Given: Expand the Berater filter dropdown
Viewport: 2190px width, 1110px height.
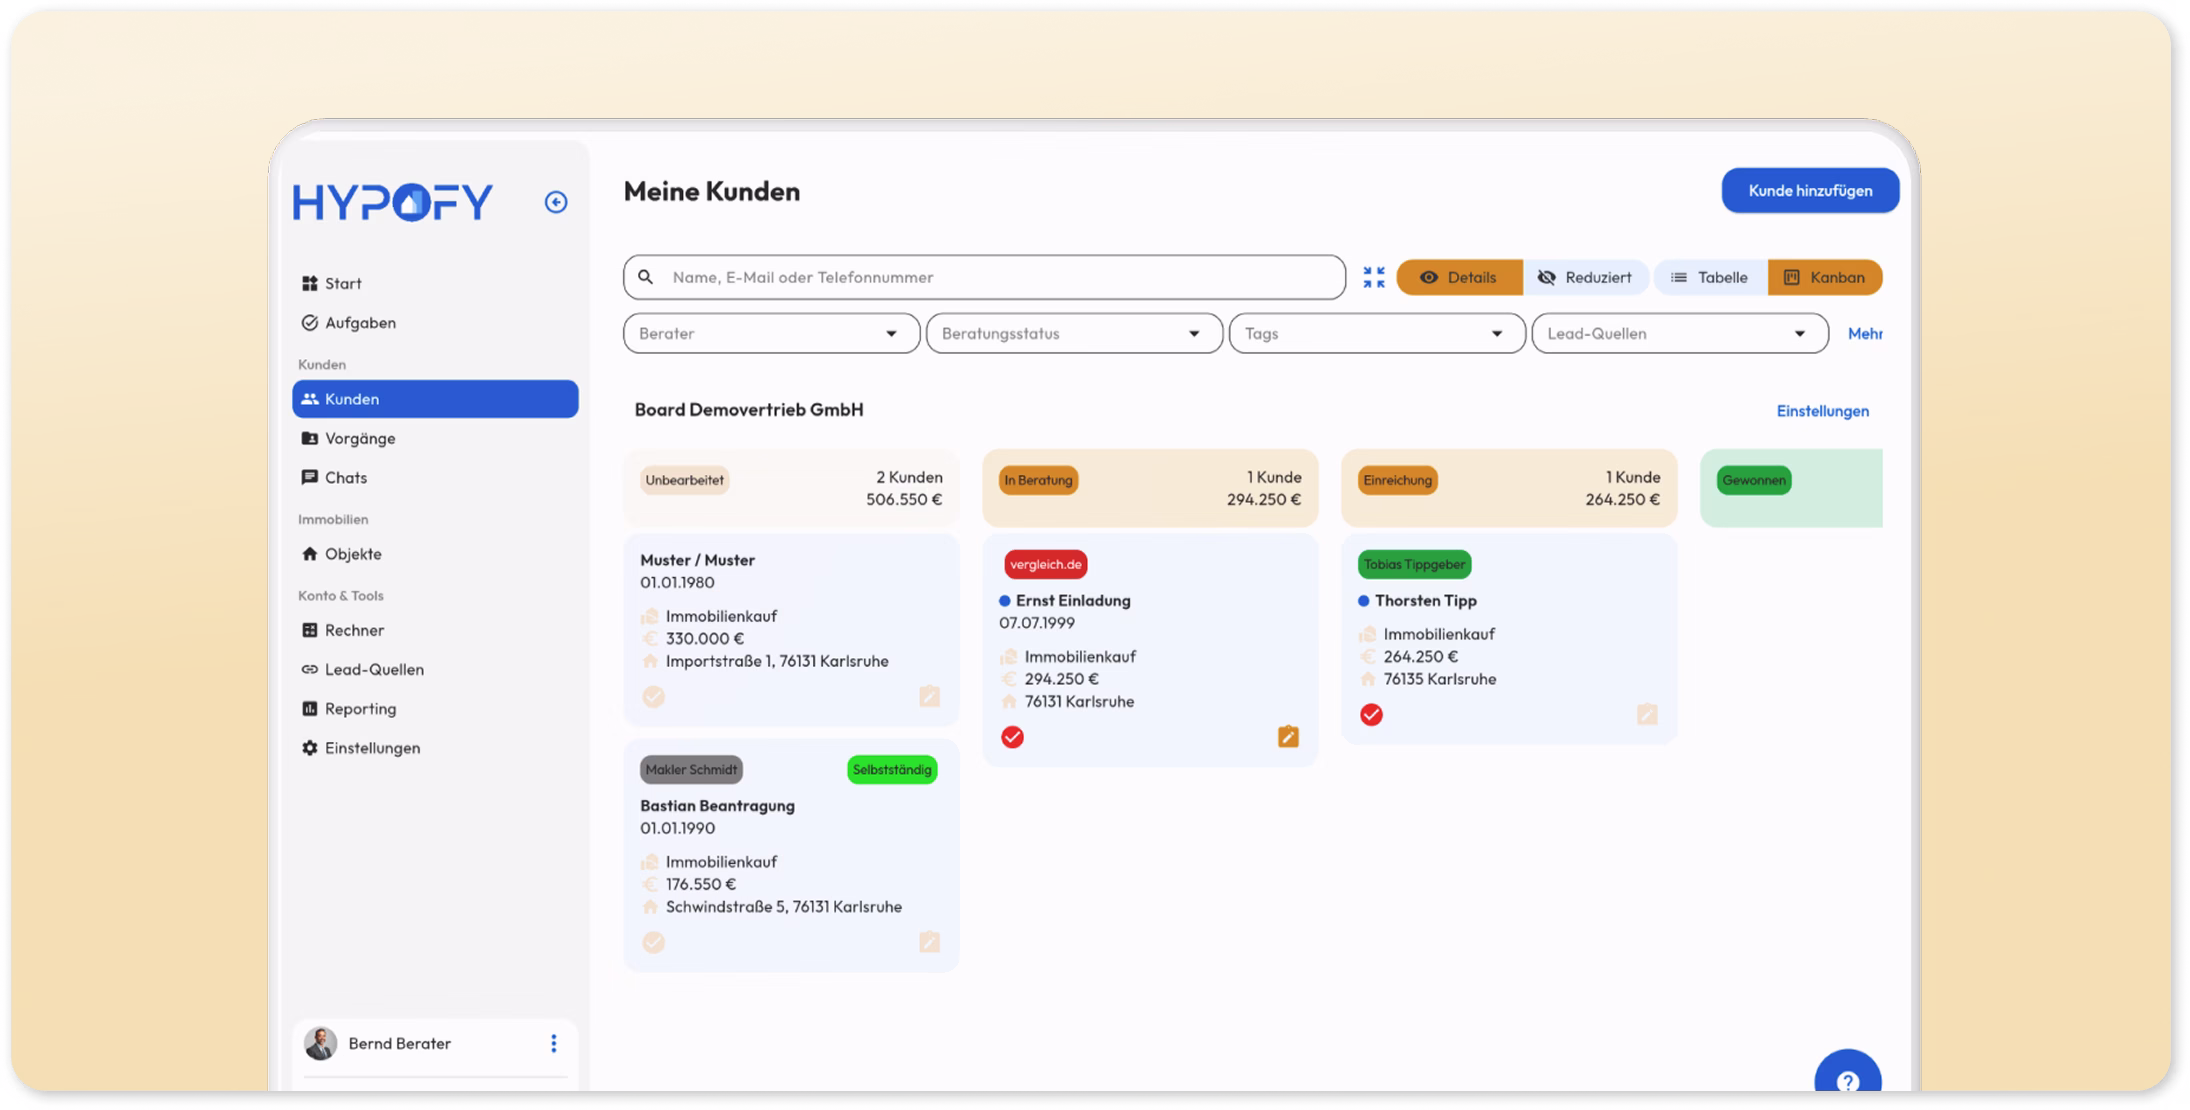Looking at the screenshot, I should pyautogui.click(x=771, y=333).
